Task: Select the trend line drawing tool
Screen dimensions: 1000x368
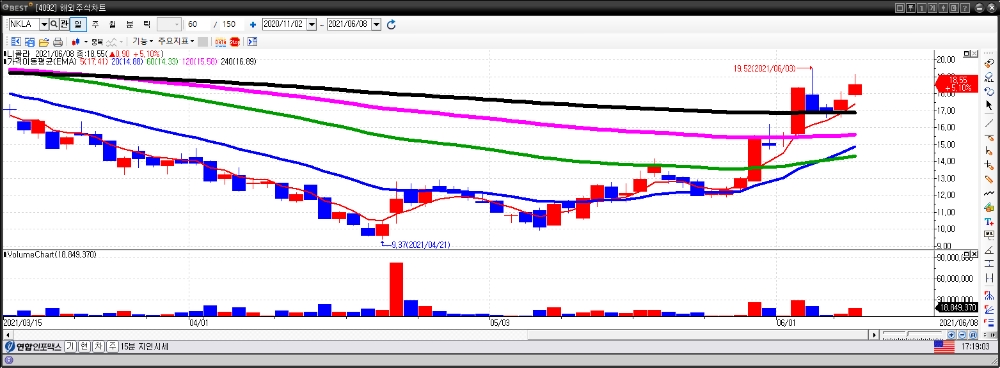Action: (x=989, y=123)
